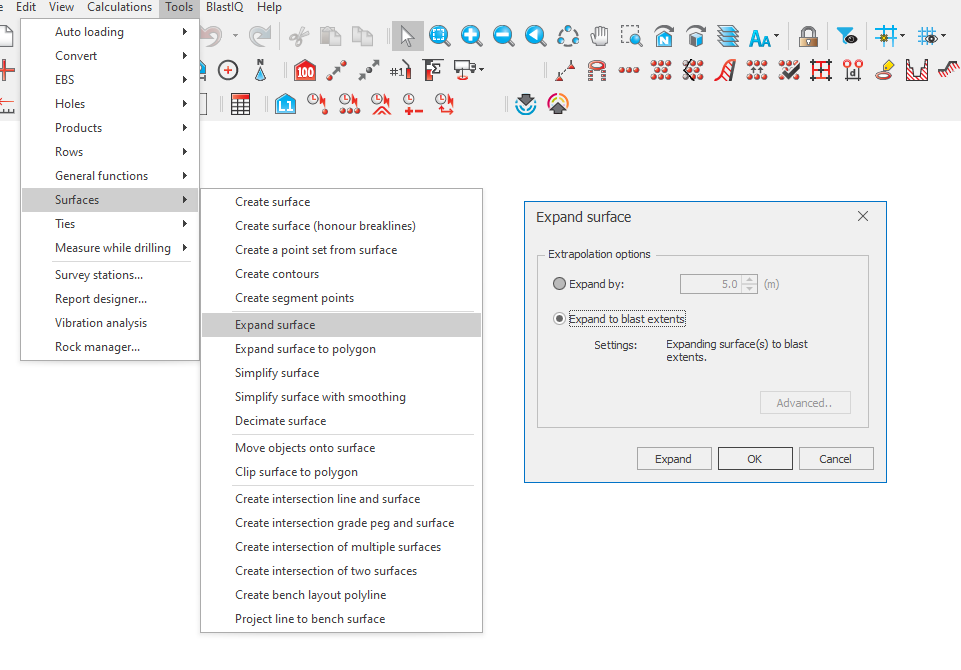Click the zoom out magnifier icon
This screenshot has width=961, height=670.
(503, 36)
